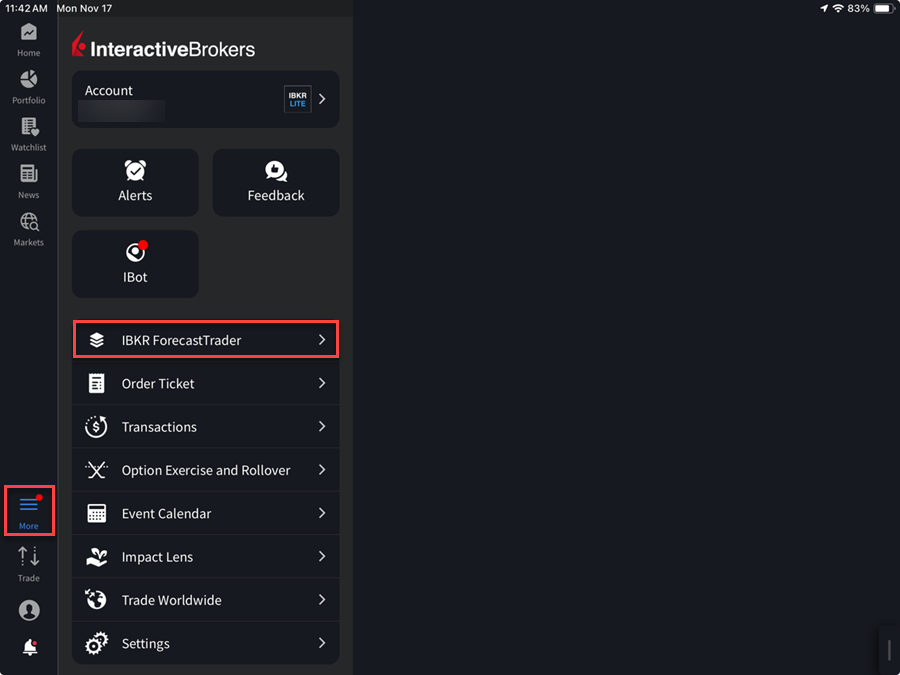Viewport: 900px width, 675px height.
Task: Open the IBKR ForecastTrader menu entry
Action: click(205, 340)
